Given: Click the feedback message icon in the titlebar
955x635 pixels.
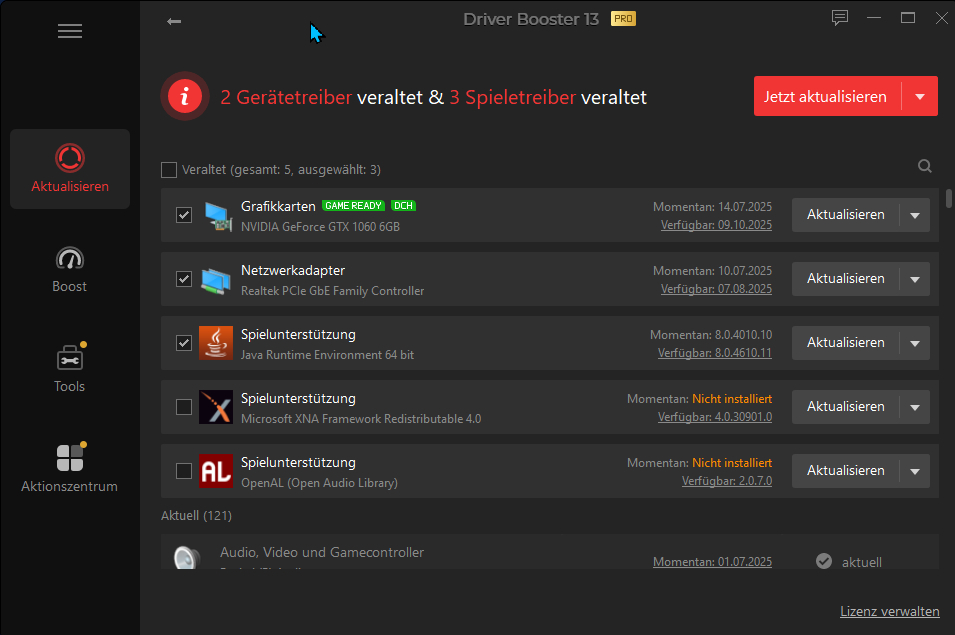Looking at the screenshot, I should pyautogui.click(x=839, y=17).
